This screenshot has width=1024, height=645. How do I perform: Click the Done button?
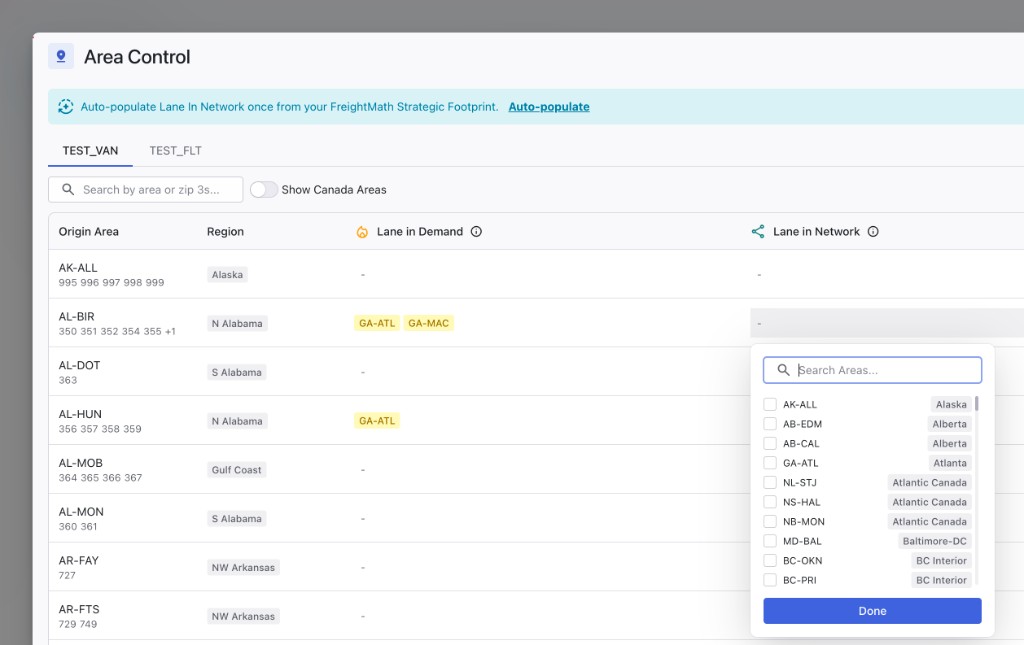(872, 611)
